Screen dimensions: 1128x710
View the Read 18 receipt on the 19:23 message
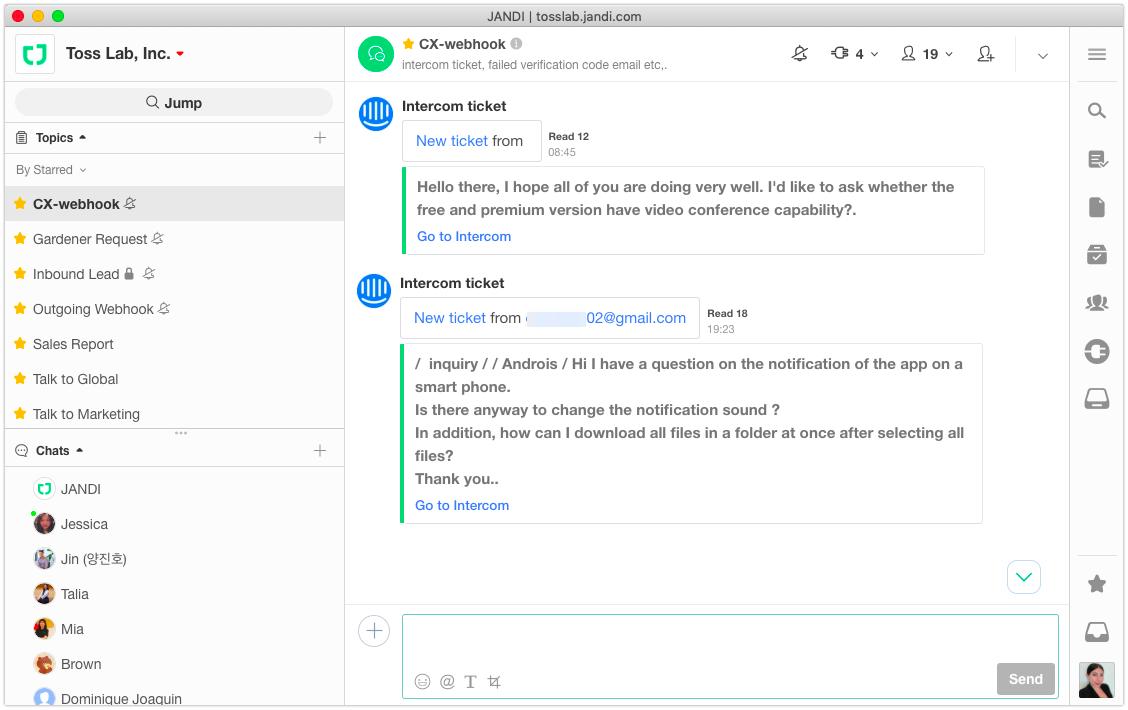coord(727,314)
